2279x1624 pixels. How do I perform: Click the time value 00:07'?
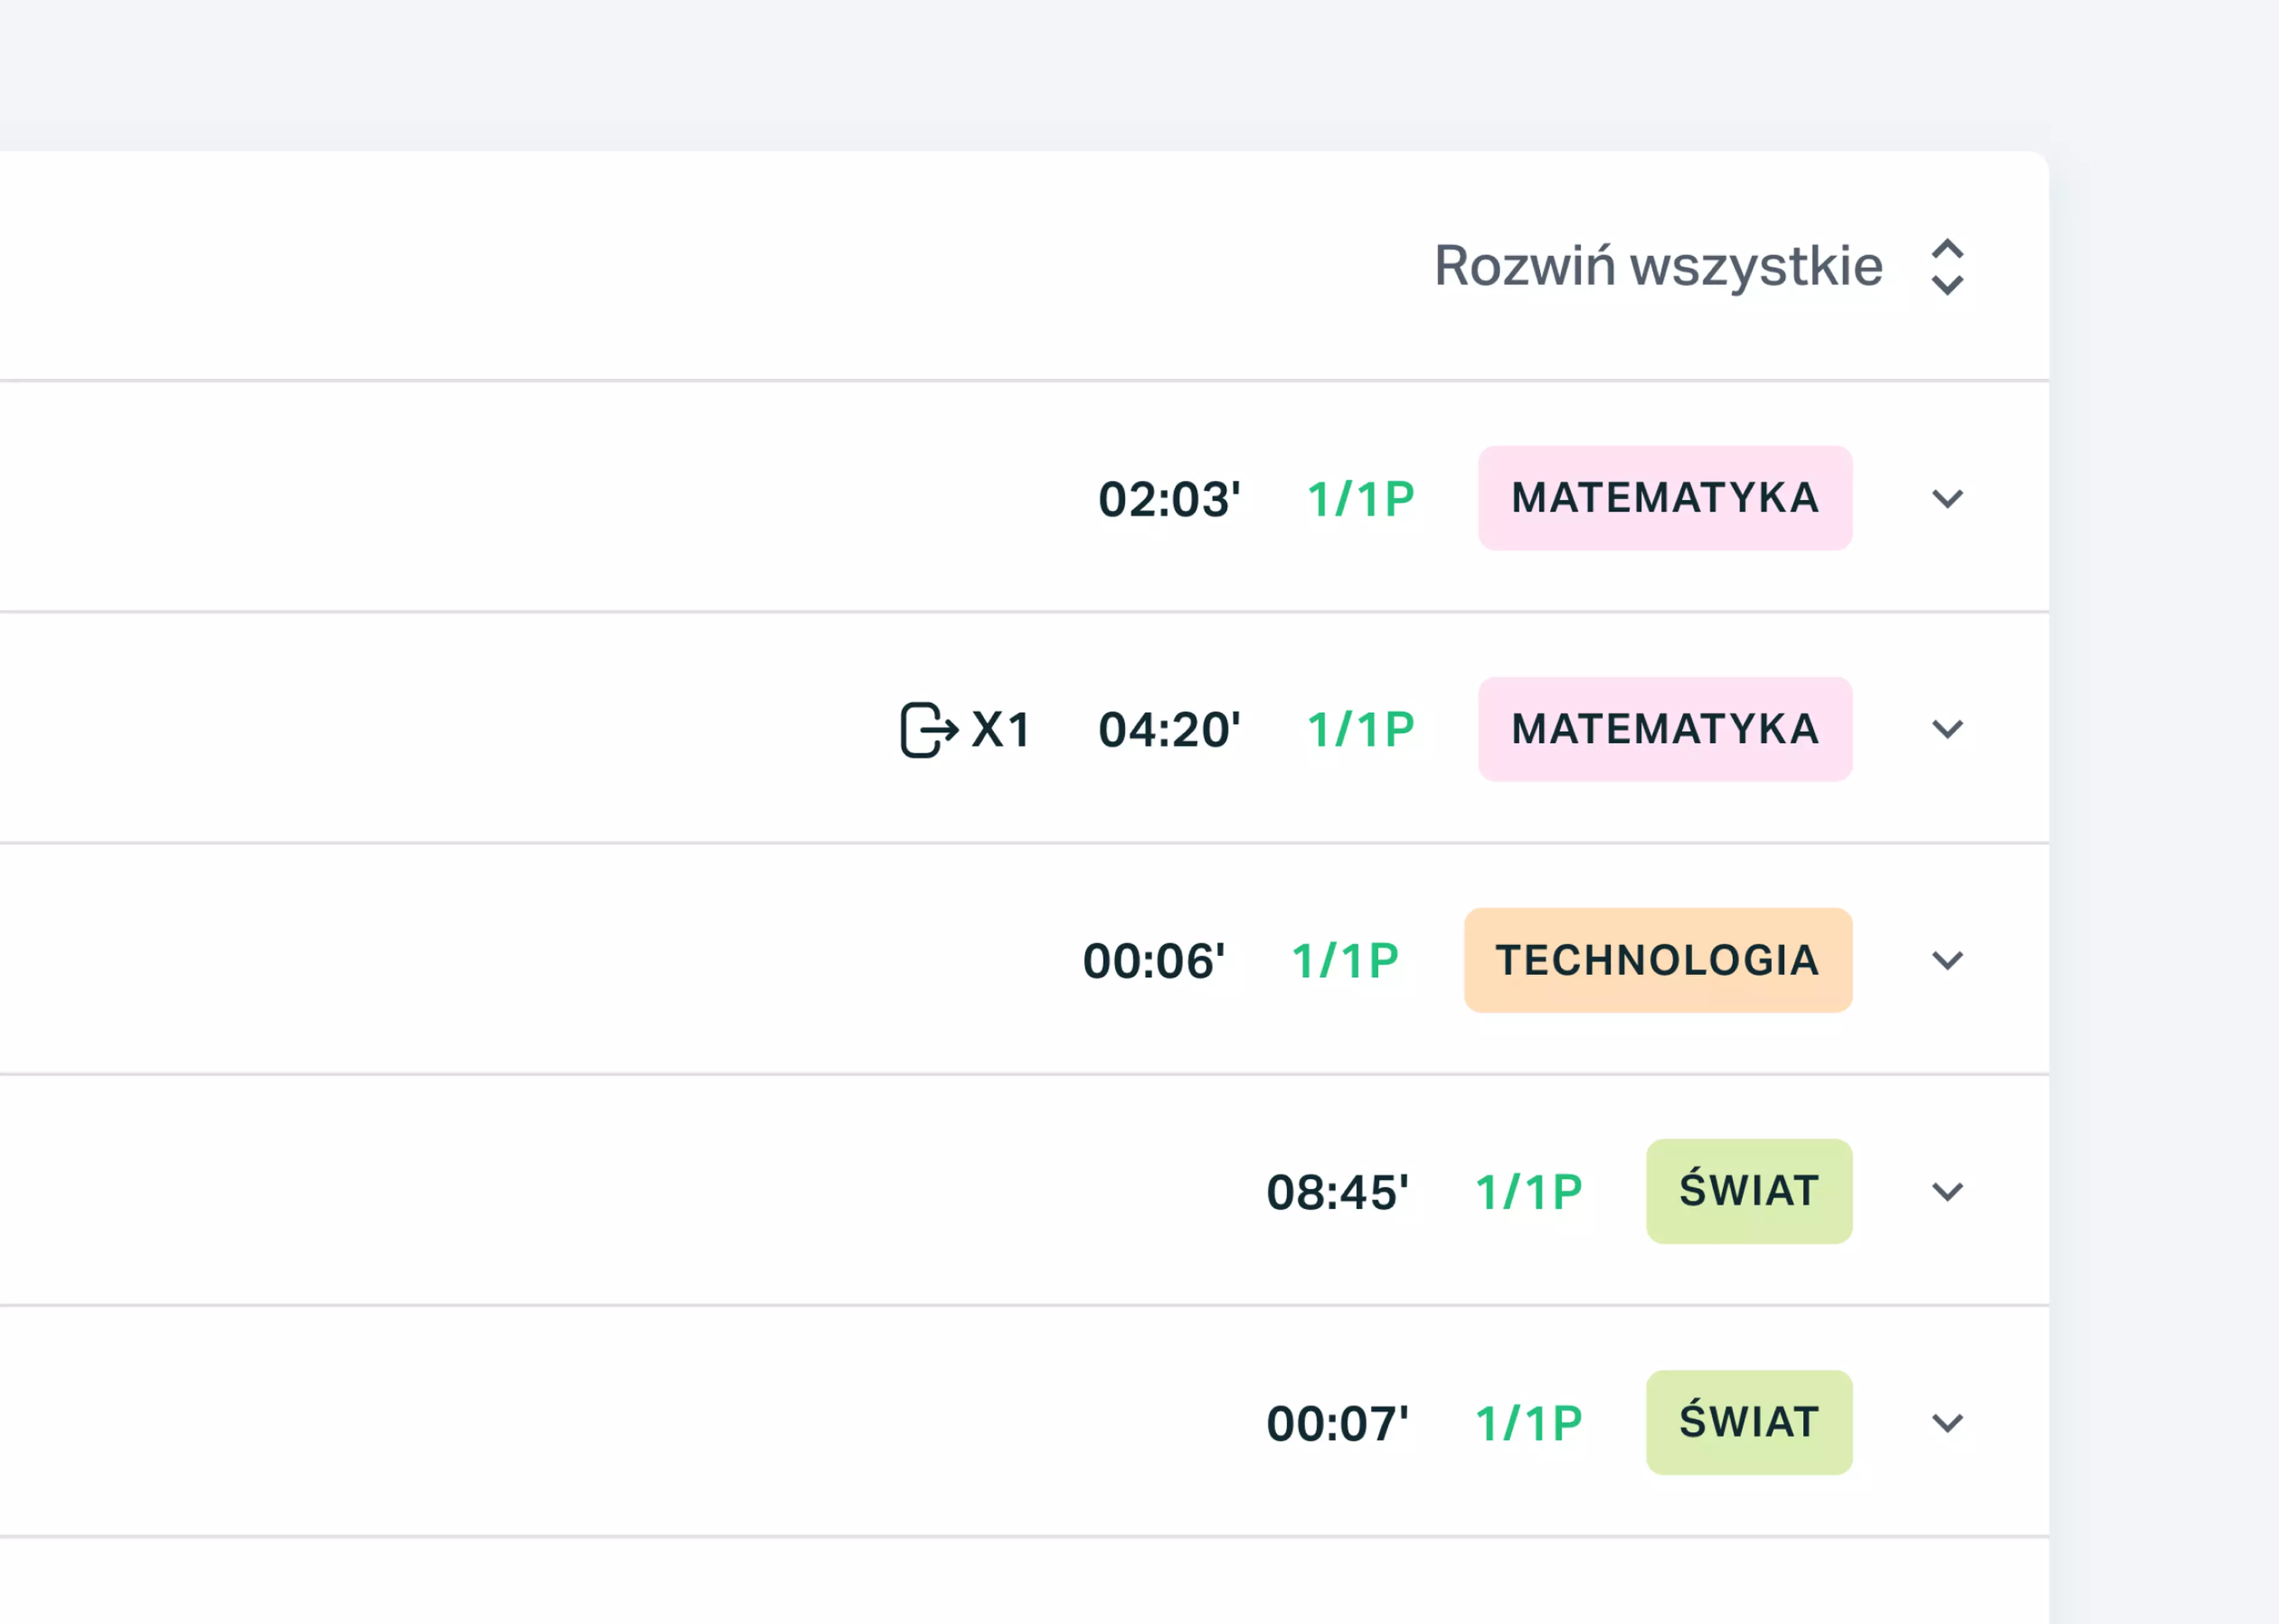click(1337, 1423)
